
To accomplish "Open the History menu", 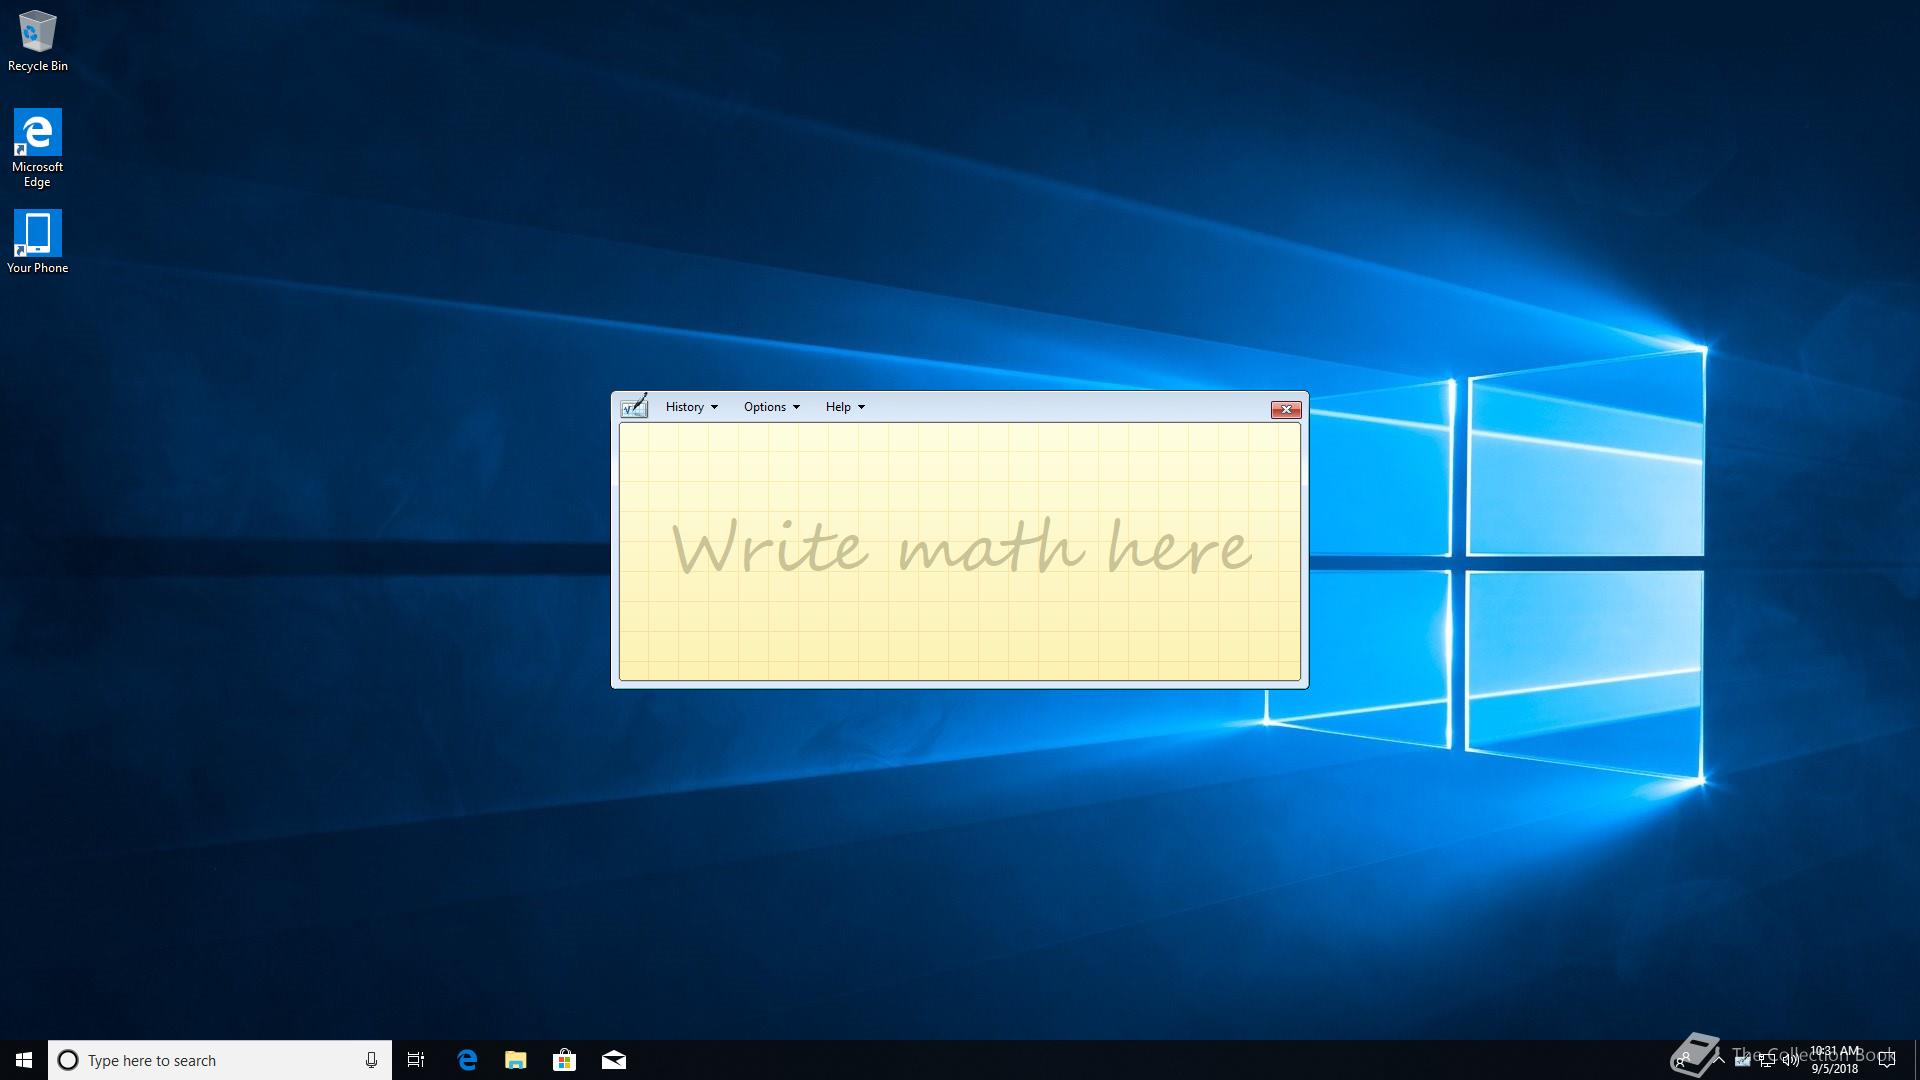I will (685, 407).
